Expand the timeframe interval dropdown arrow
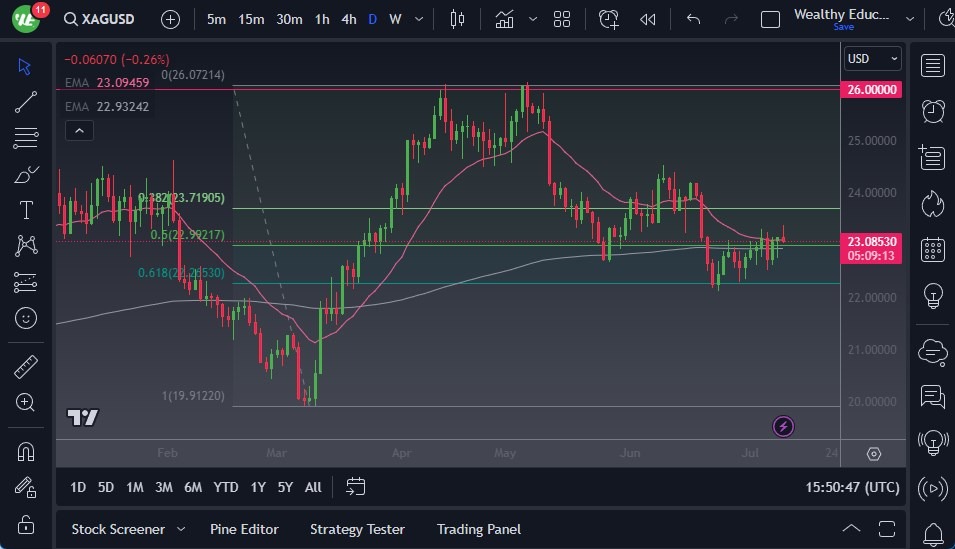955x549 pixels. point(418,19)
